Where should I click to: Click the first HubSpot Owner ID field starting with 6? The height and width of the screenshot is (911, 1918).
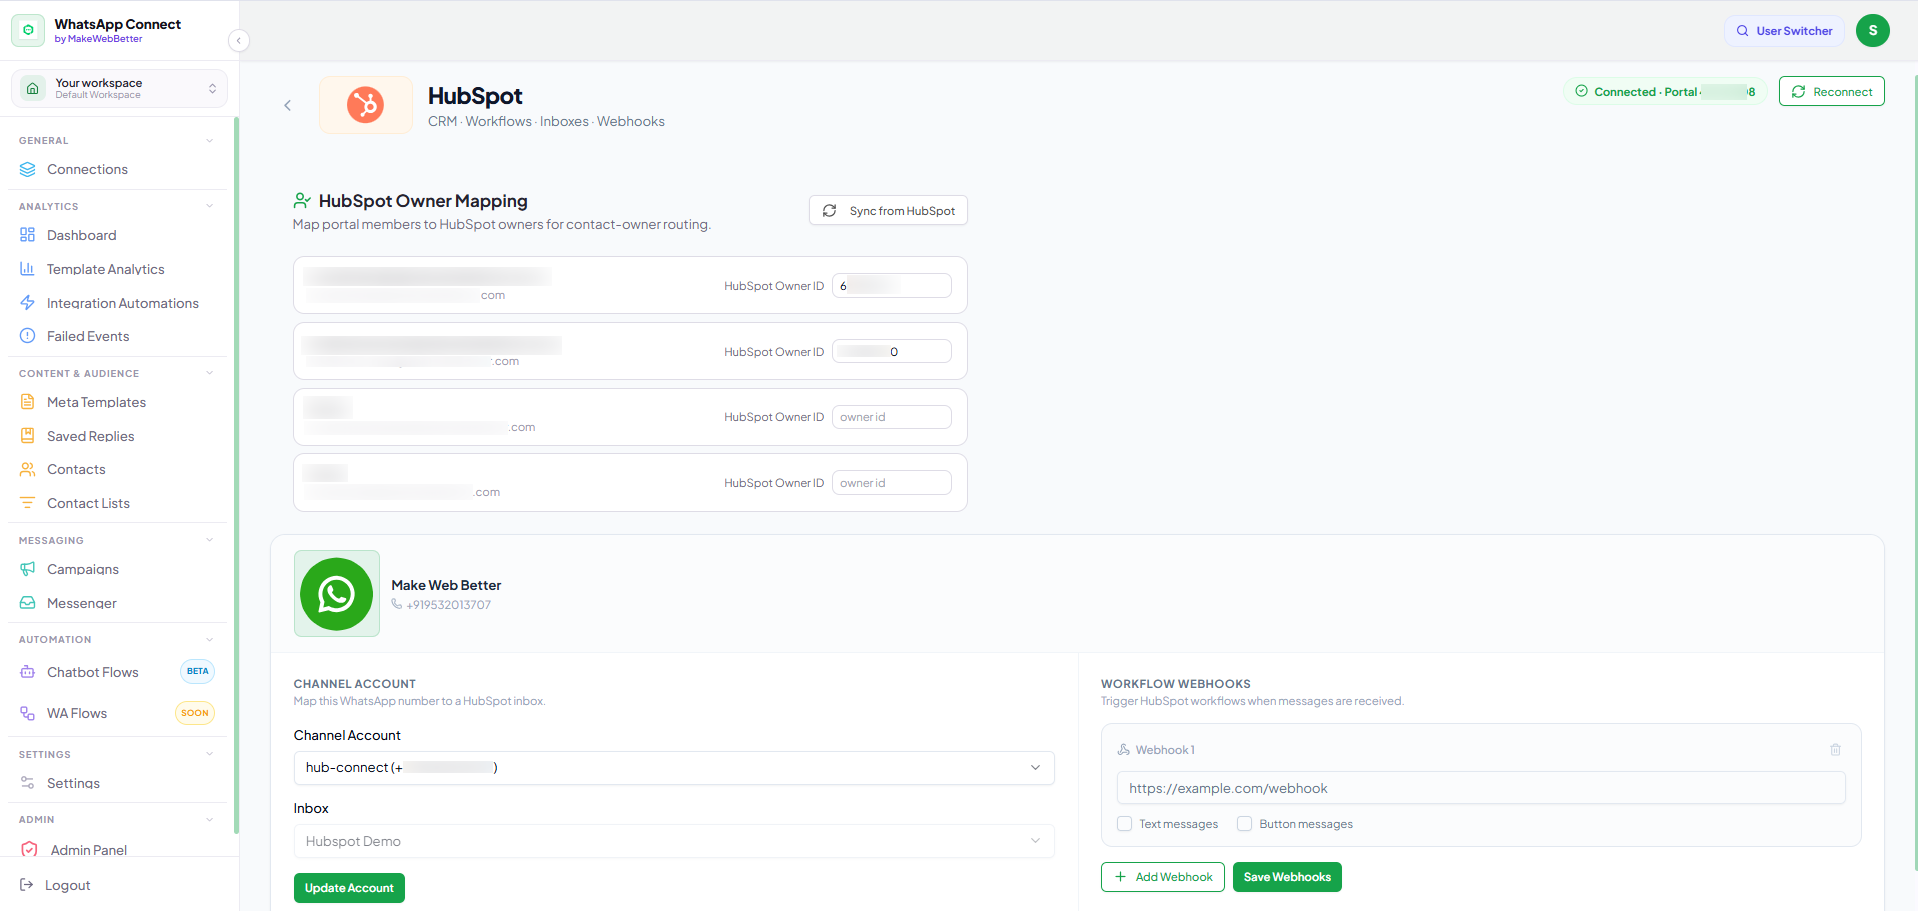(892, 286)
